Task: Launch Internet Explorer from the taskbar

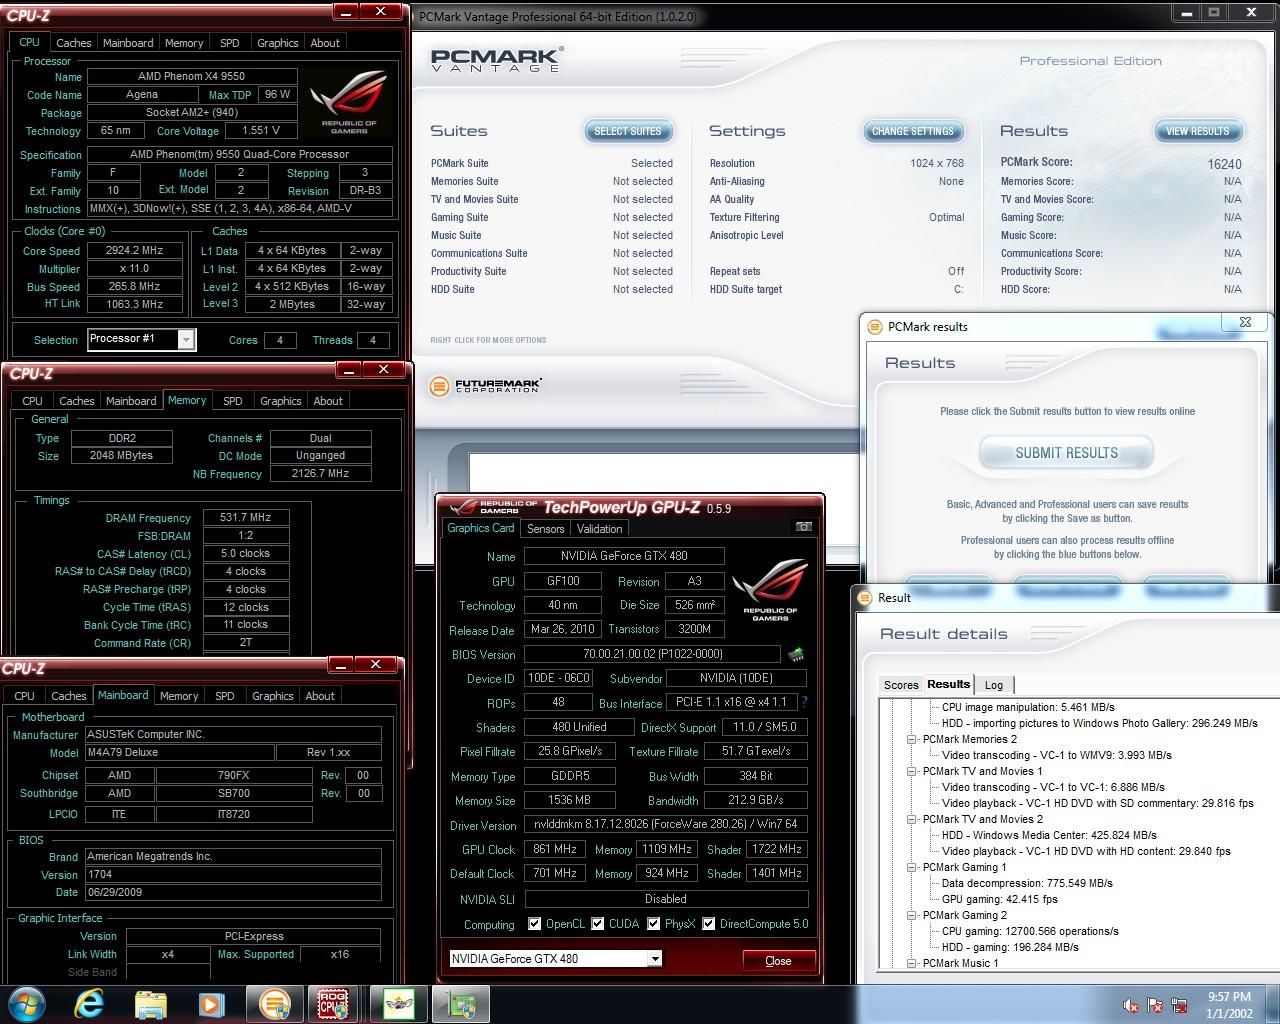Action: pyautogui.click(x=90, y=1003)
